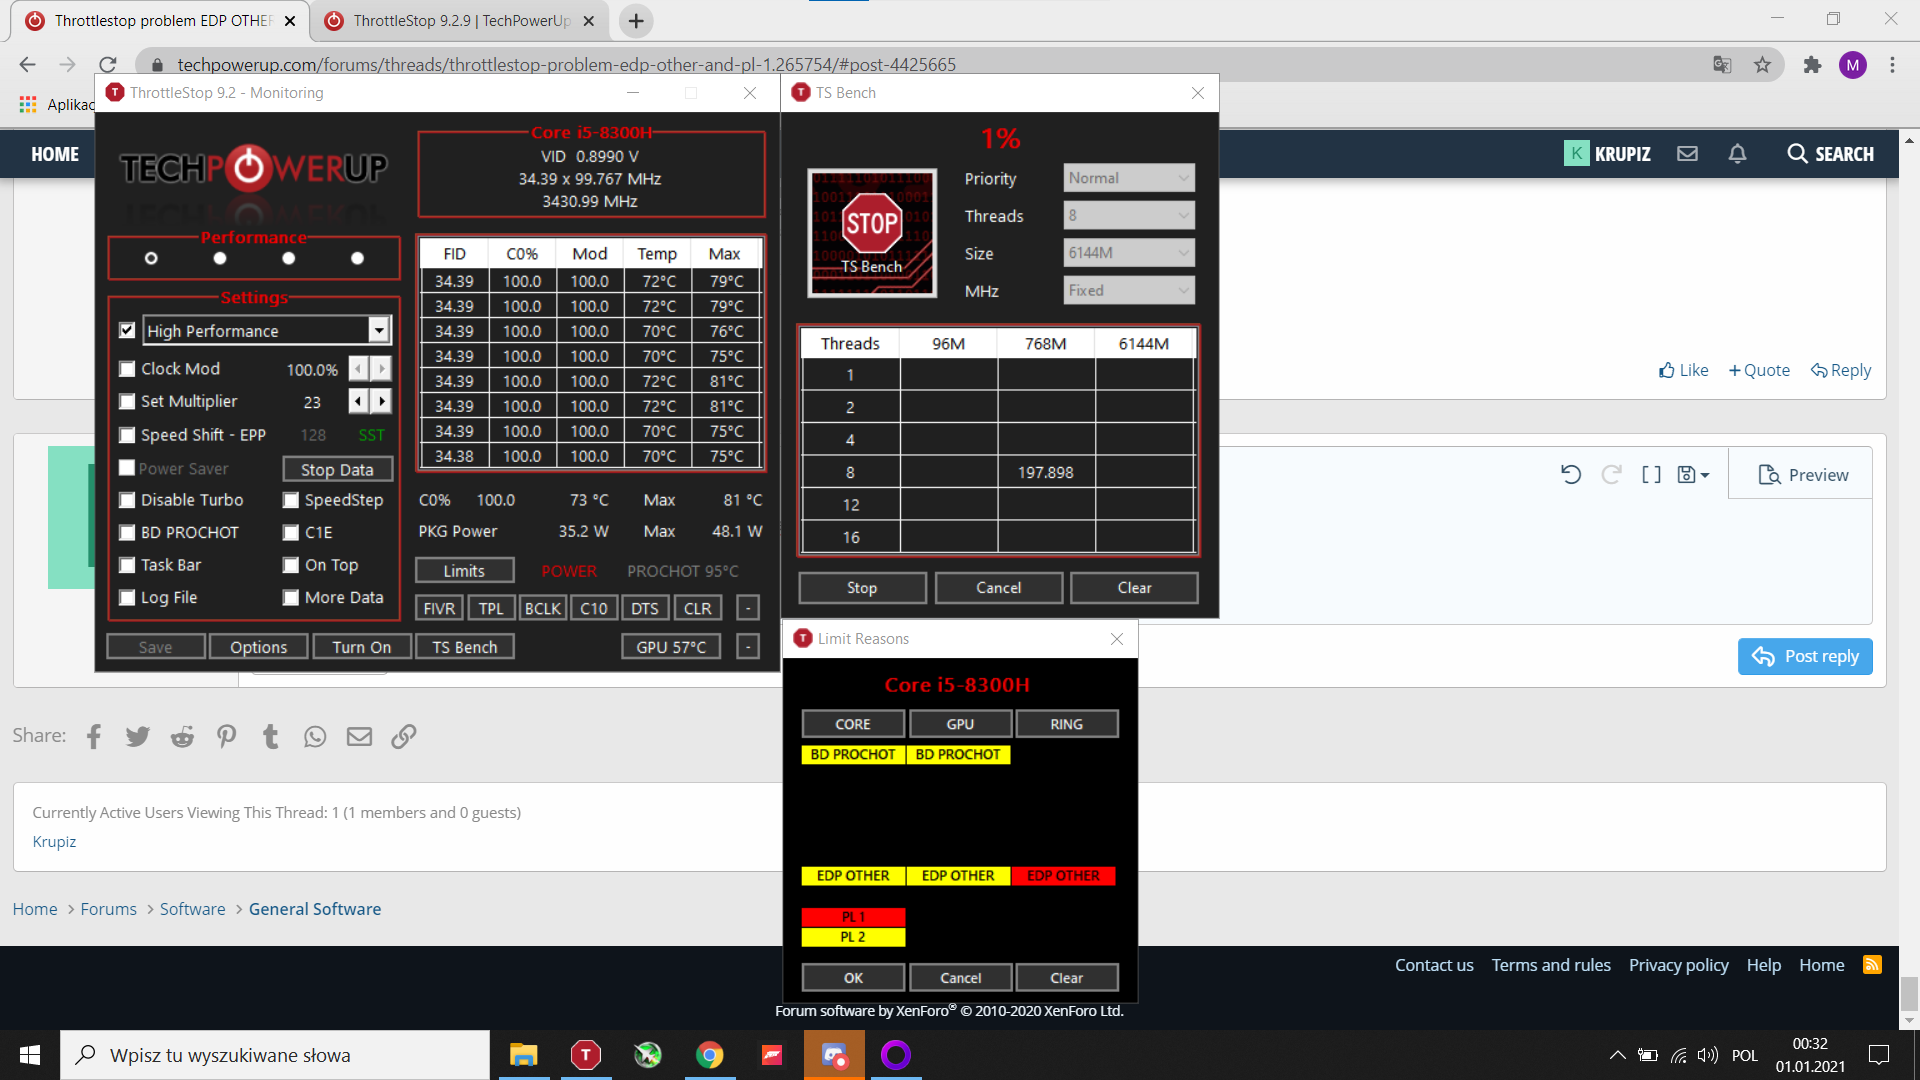Viewport: 1920px width, 1080px height.
Task: Click the editor undo icon
Action: (x=1571, y=475)
